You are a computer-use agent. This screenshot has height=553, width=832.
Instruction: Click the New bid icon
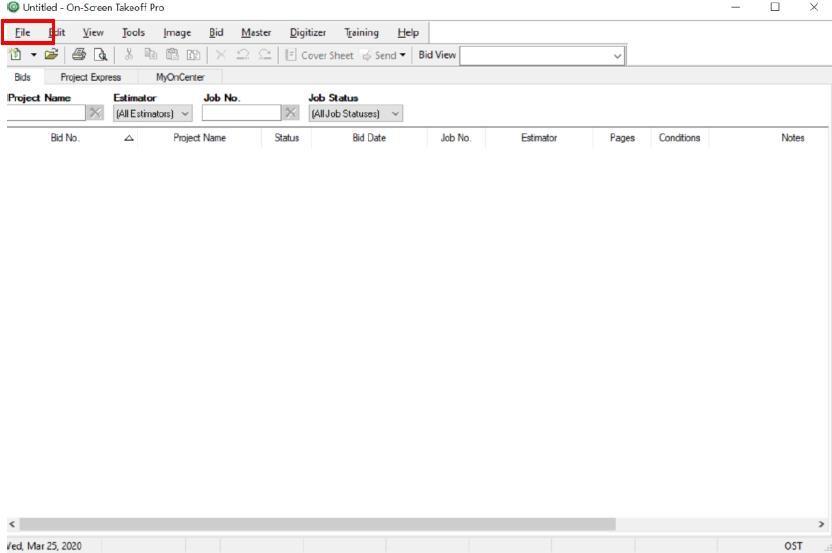tap(16, 55)
